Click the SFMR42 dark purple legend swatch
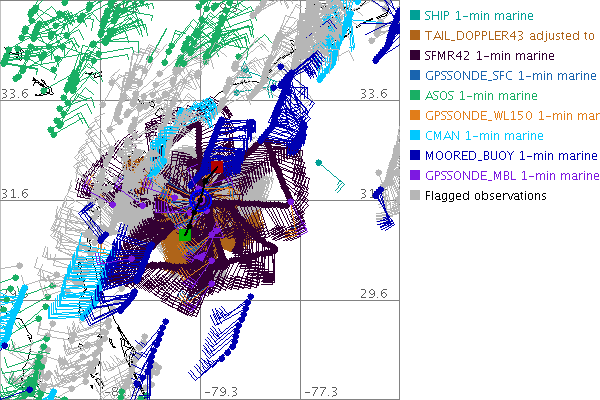The height and width of the screenshot is (400, 600). pyautogui.click(x=414, y=55)
